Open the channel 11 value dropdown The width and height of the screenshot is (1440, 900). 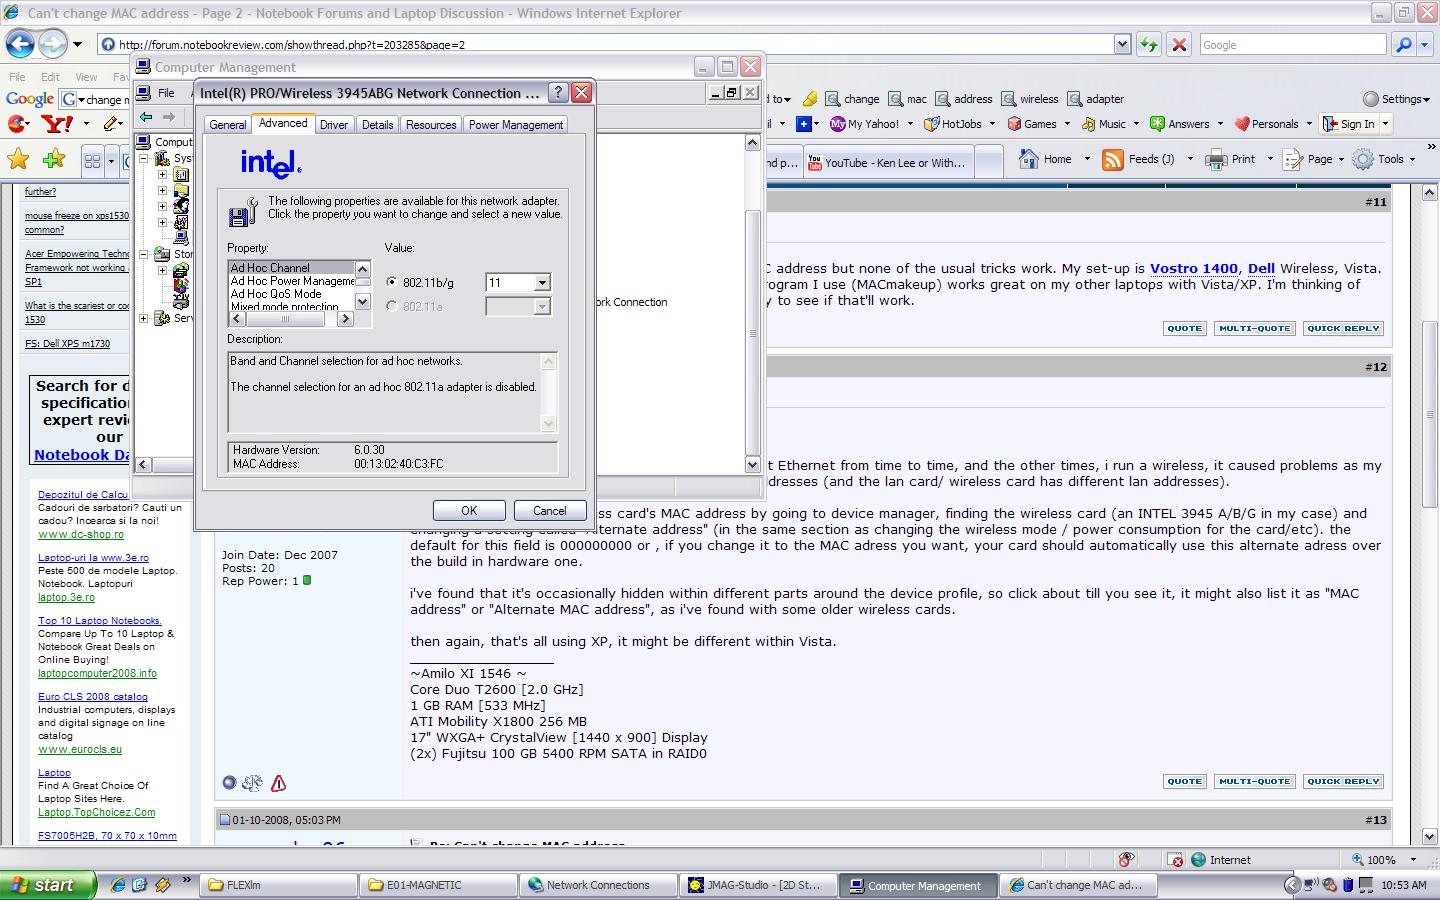(x=542, y=283)
